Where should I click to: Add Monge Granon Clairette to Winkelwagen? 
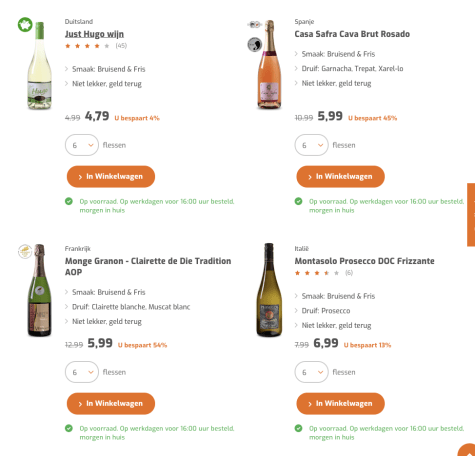click(111, 404)
